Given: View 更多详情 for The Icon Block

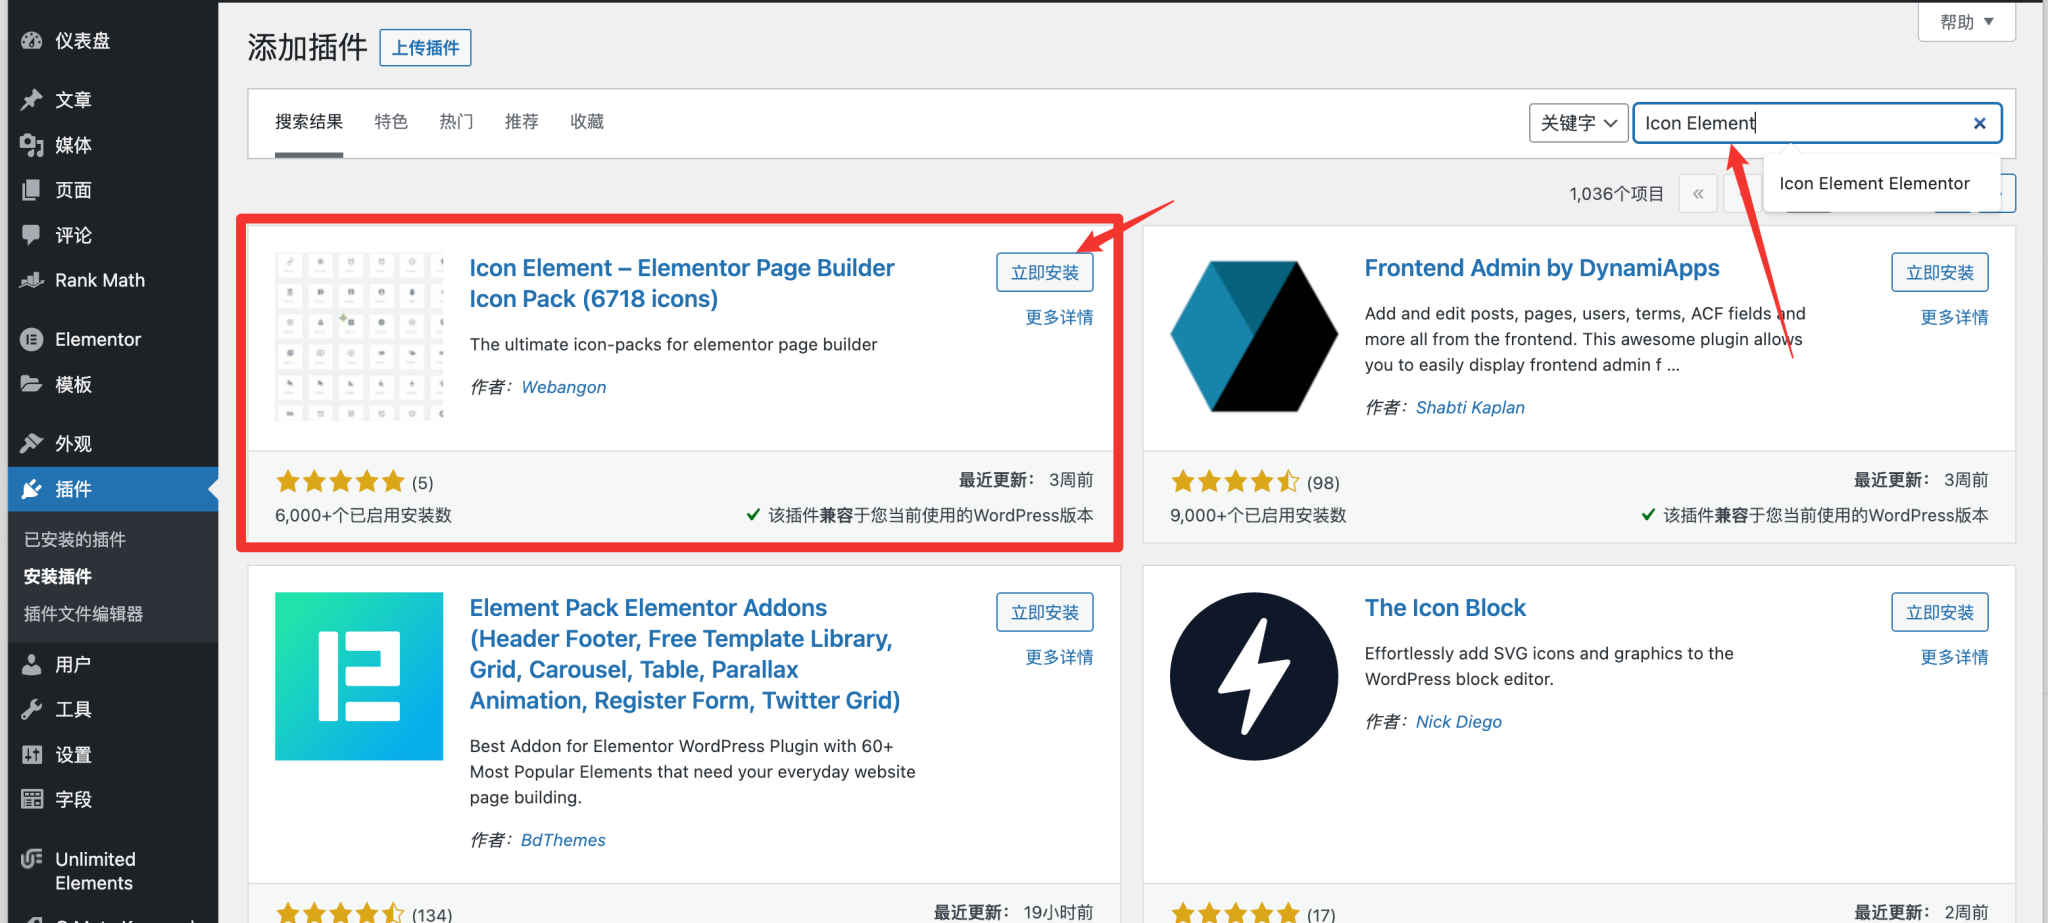Looking at the screenshot, I should (x=1954, y=657).
